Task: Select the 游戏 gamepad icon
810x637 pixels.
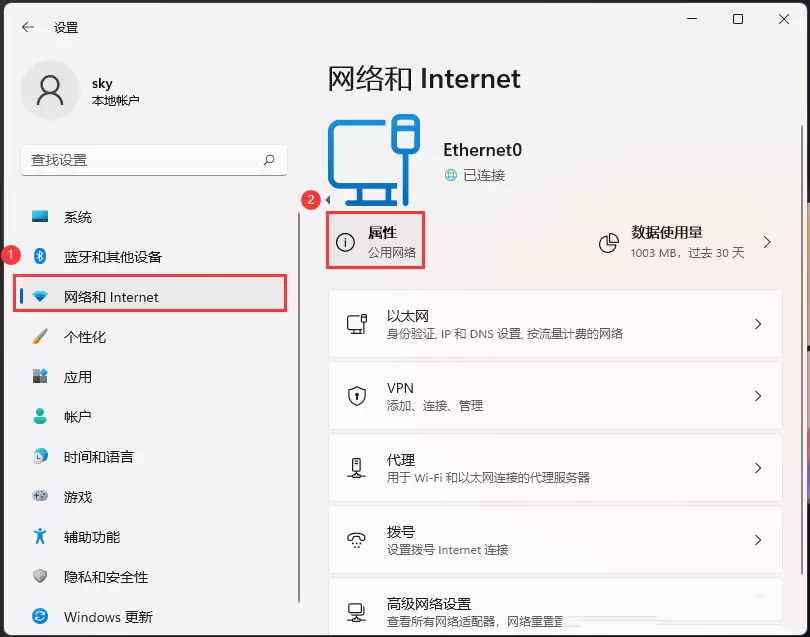Action: click(x=41, y=497)
